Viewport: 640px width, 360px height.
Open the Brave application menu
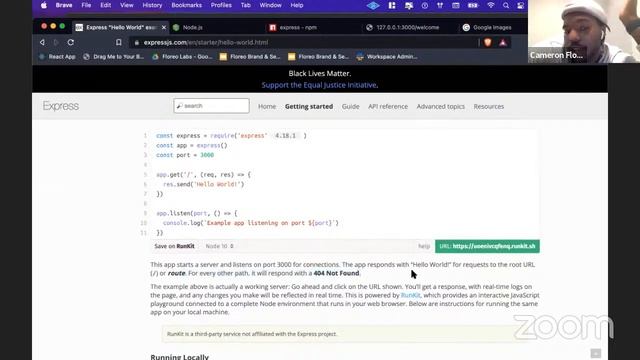pyautogui.click(x=64, y=5)
